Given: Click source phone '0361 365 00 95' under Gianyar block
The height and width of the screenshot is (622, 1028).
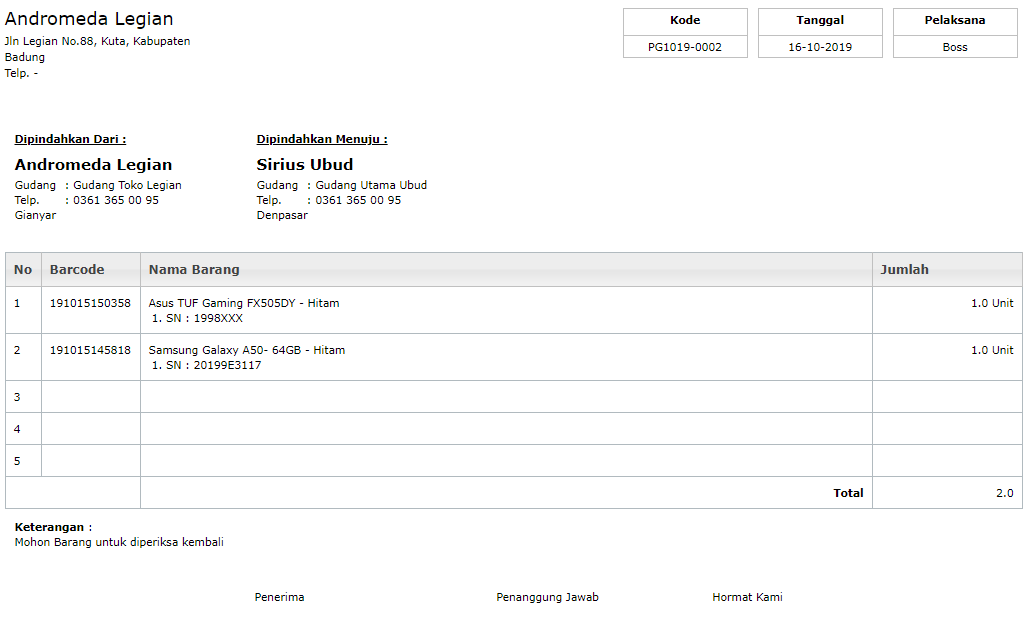Looking at the screenshot, I should click(x=116, y=201).
